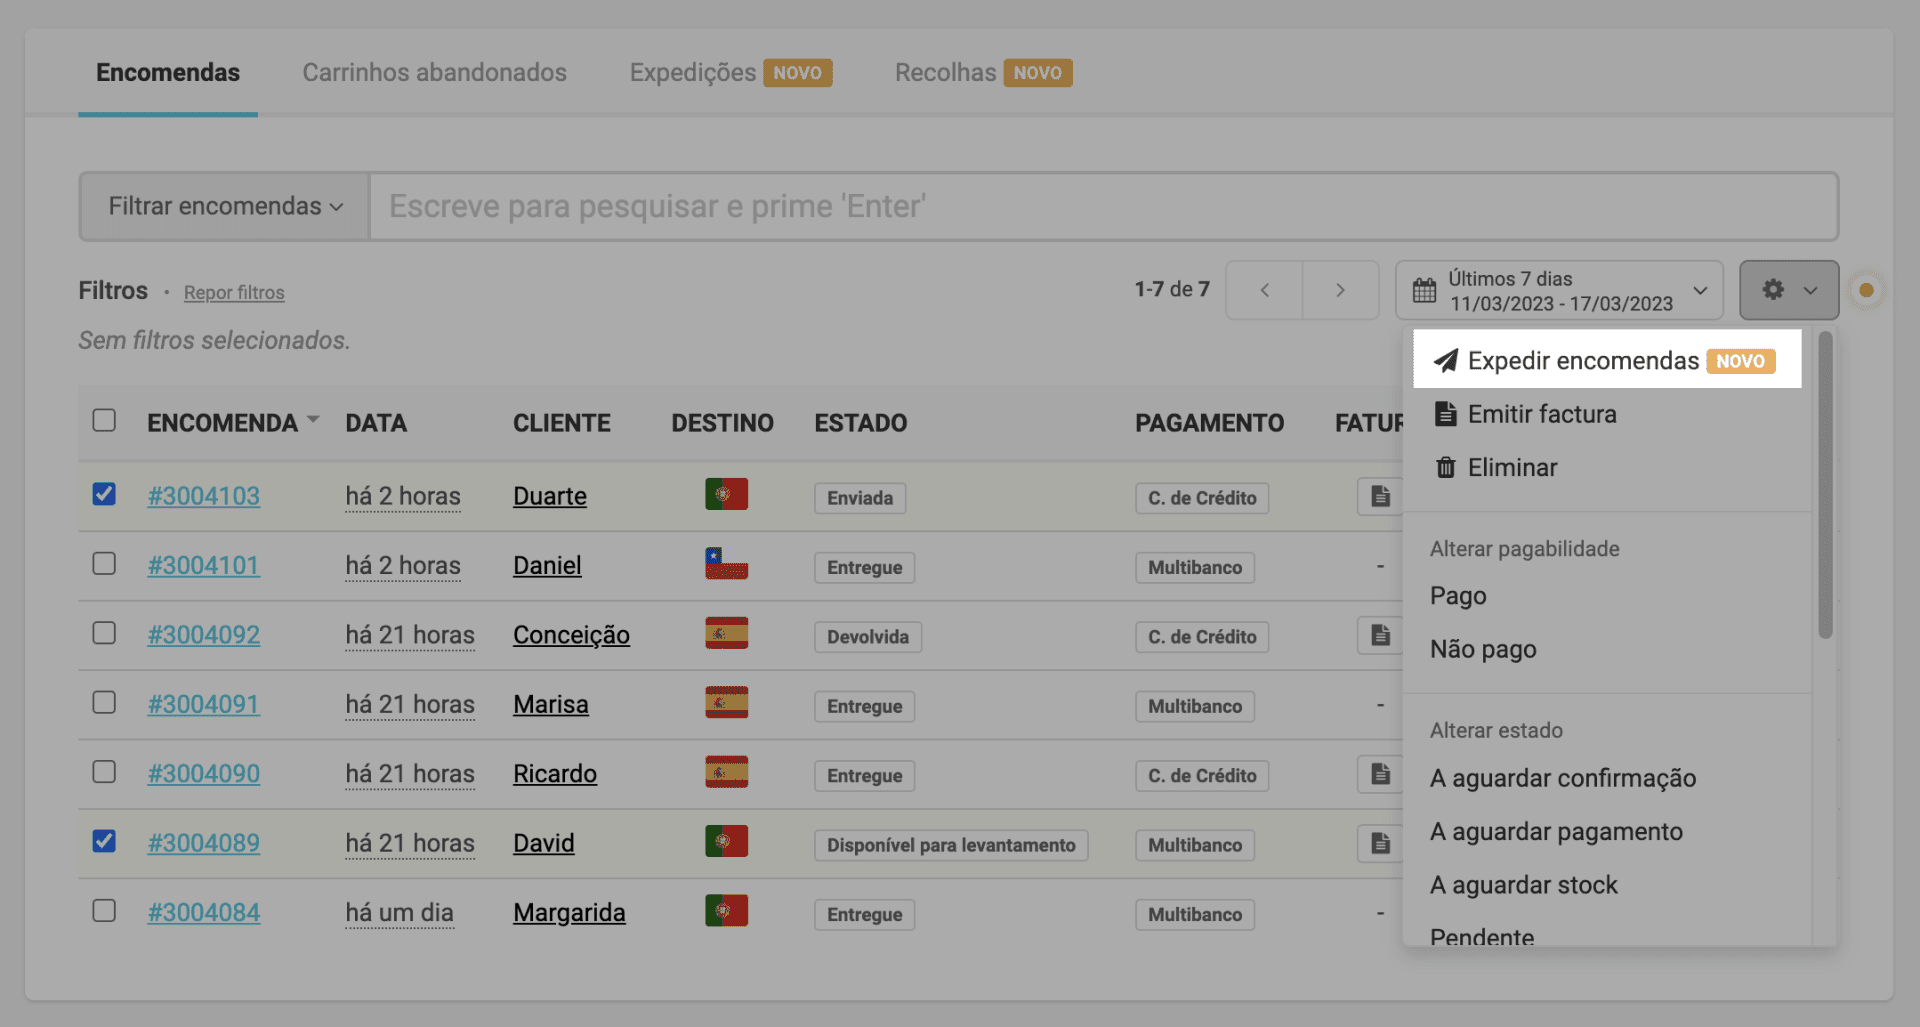
Task: Click the paper plane Expedir encomendas icon
Action: coord(1445,361)
